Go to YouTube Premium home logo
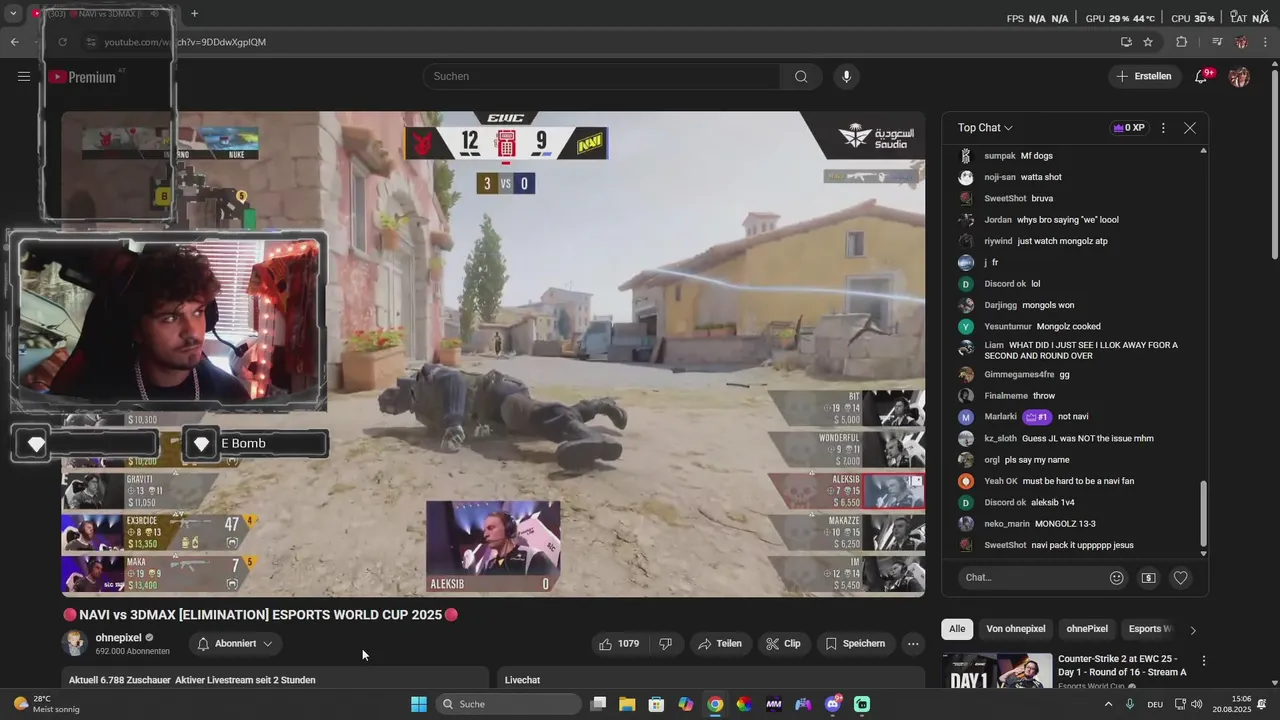 tap(85, 77)
